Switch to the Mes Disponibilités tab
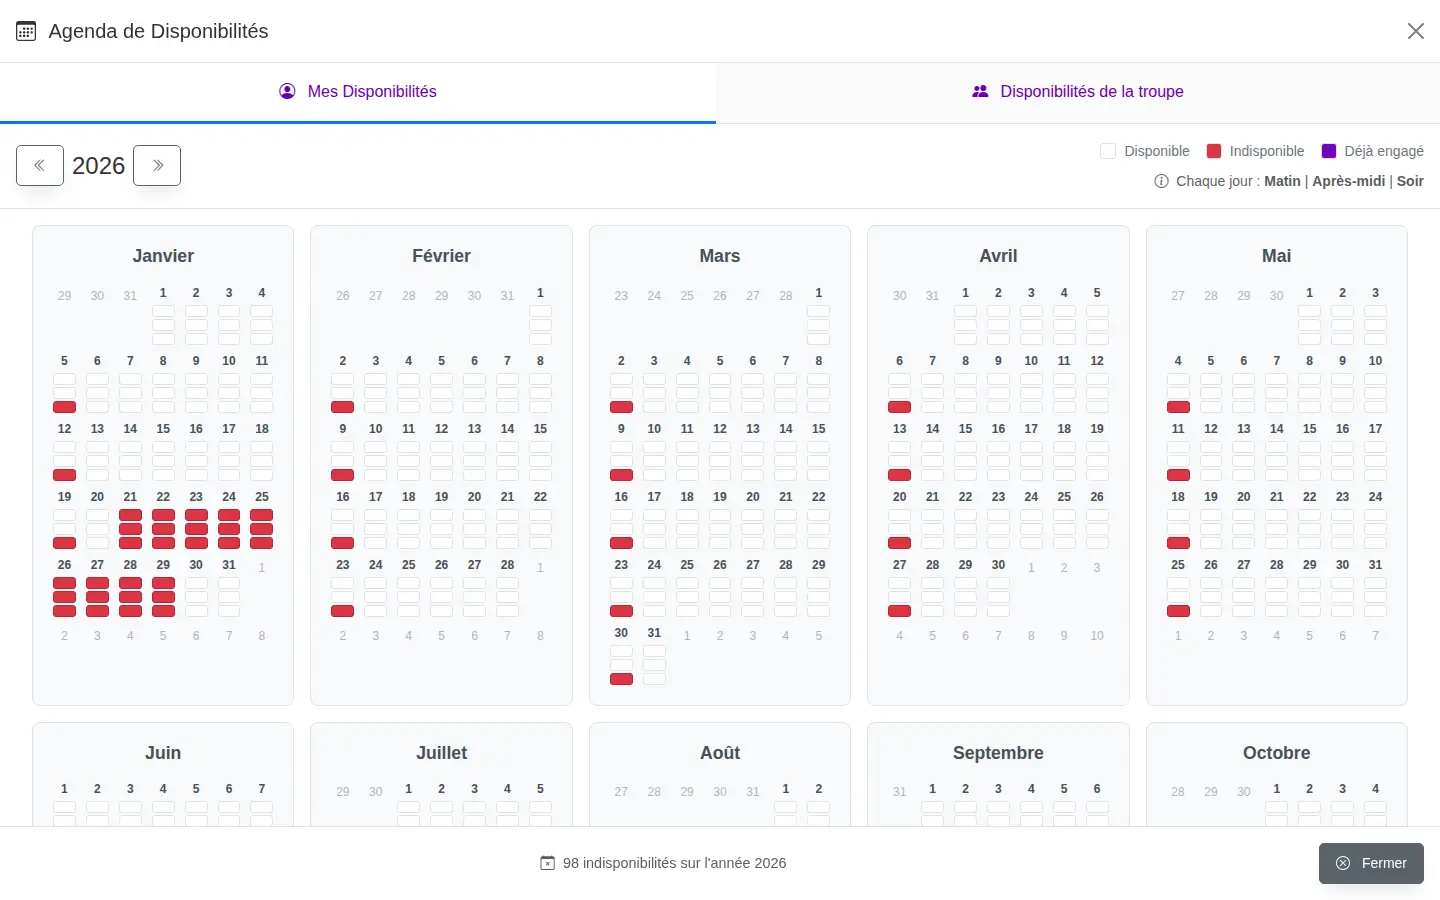Viewport: 1440px width, 900px height. coord(358,92)
